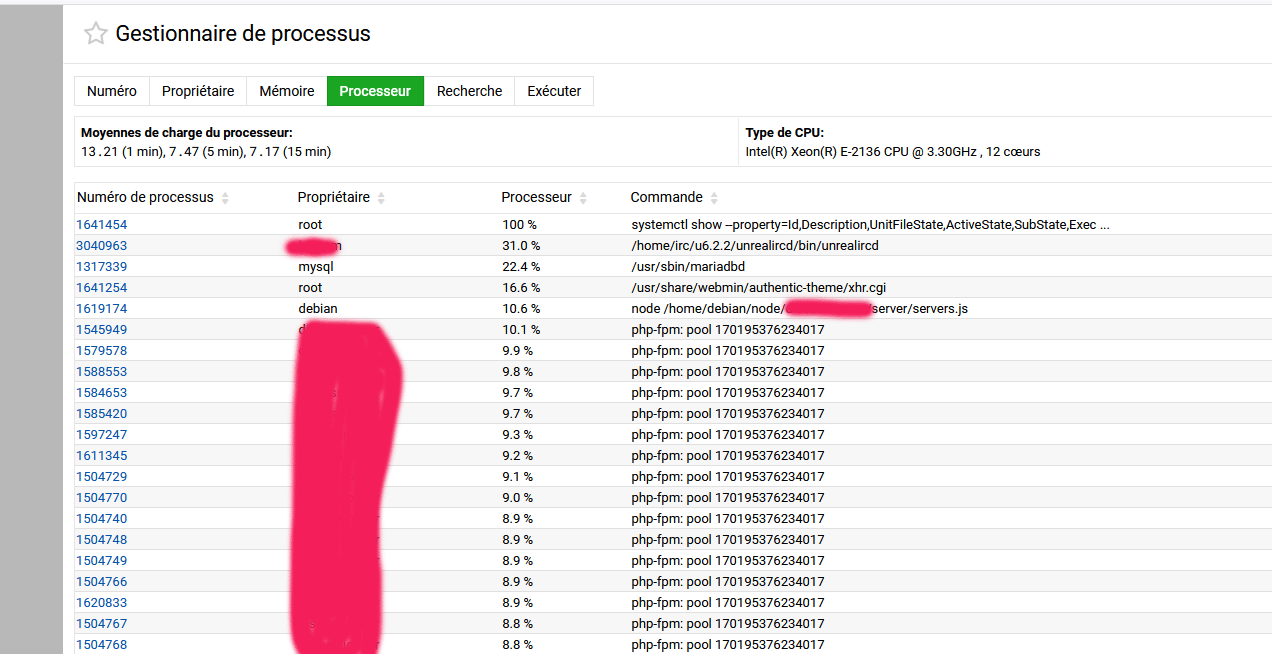Open process link 1620833
Screen dimensions: 1272x654
click(102, 603)
